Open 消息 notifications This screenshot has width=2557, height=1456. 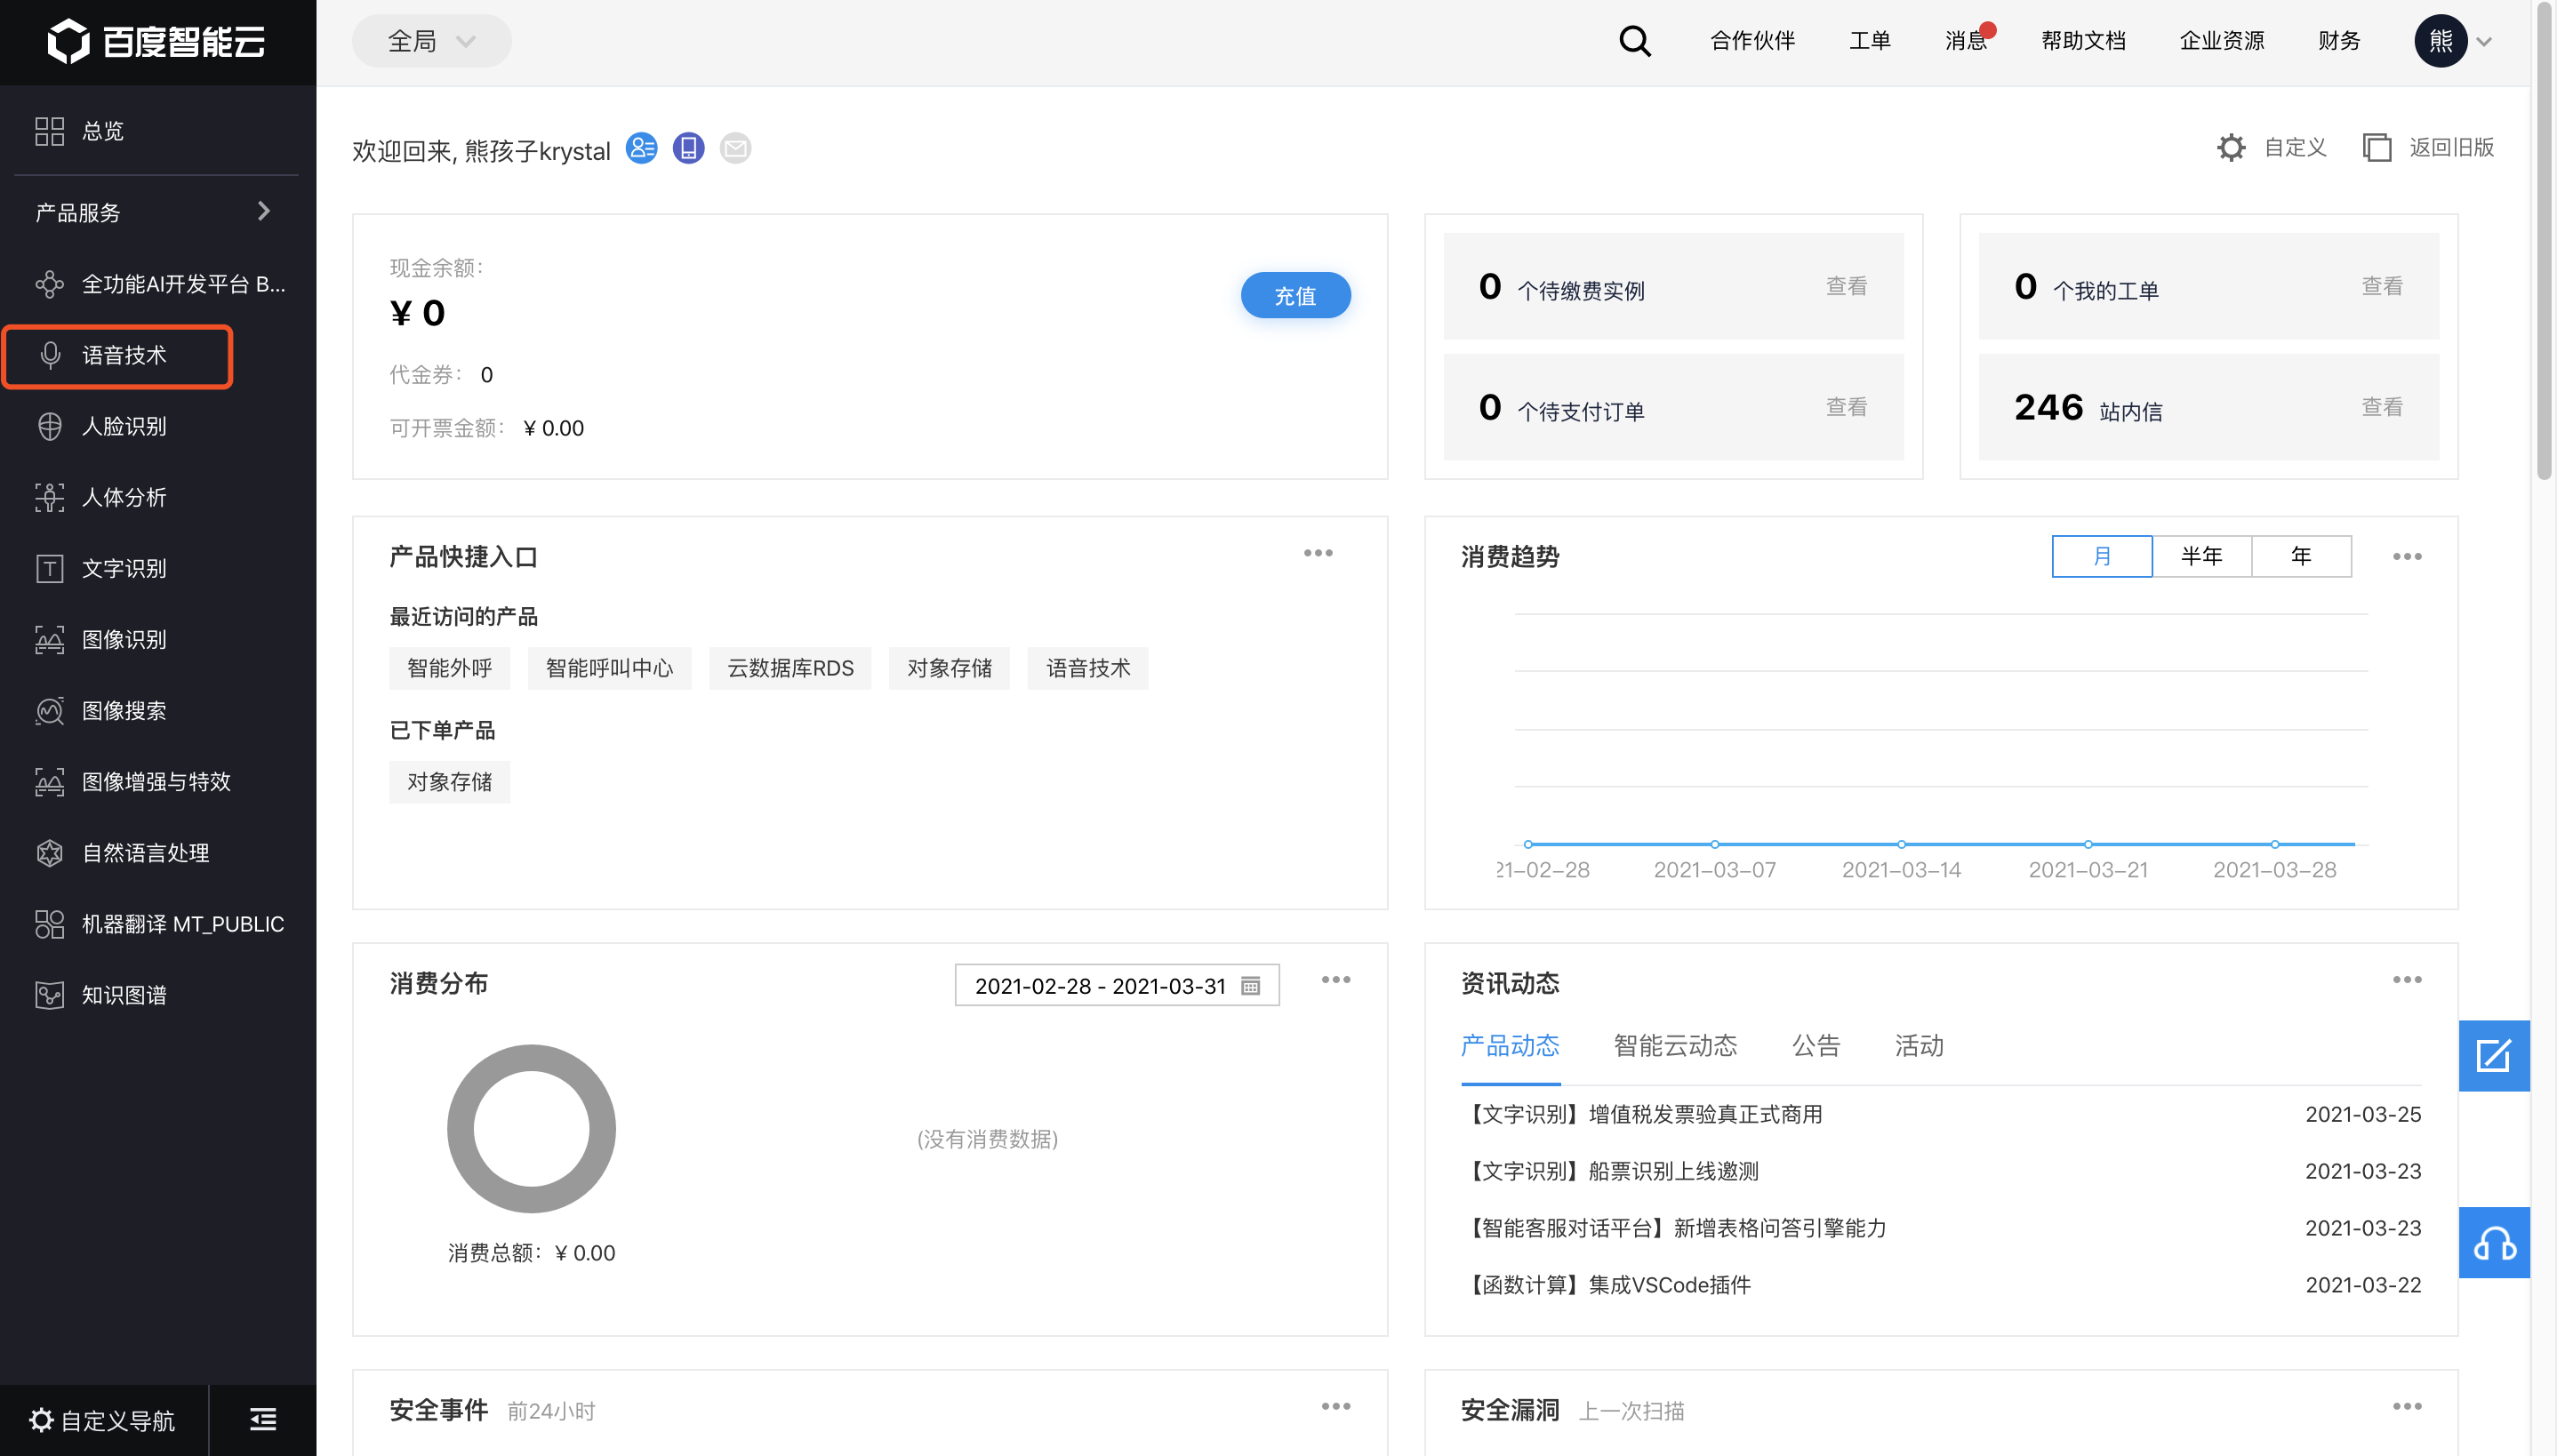(1966, 41)
